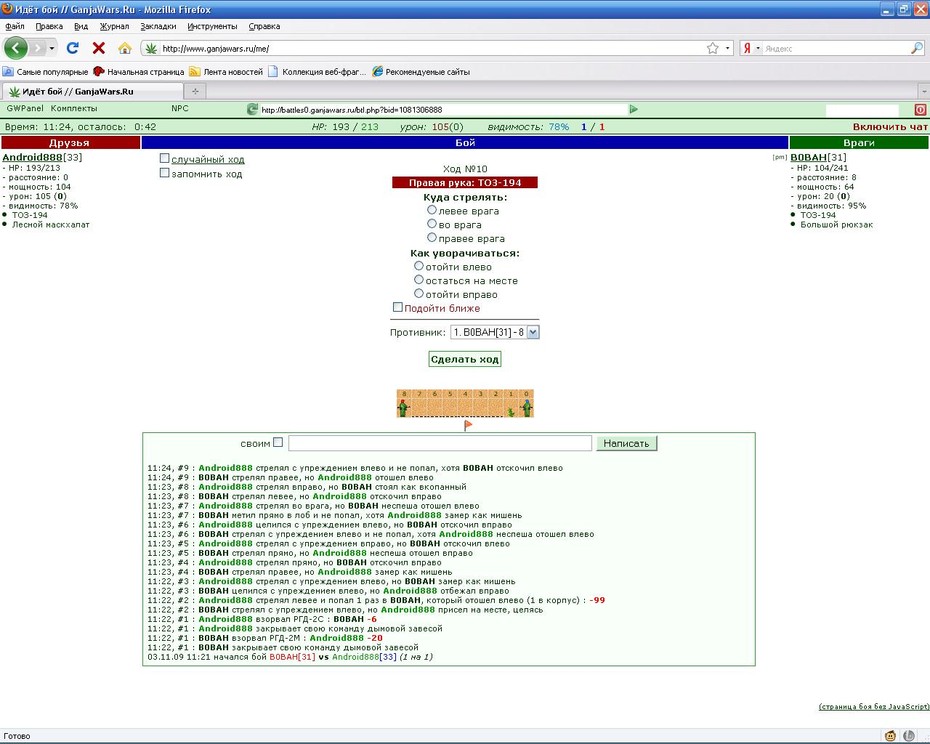Click the right soldier on the battlefield map
Image resolution: width=930 pixels, height=744 pixels.
coord(526,408)
